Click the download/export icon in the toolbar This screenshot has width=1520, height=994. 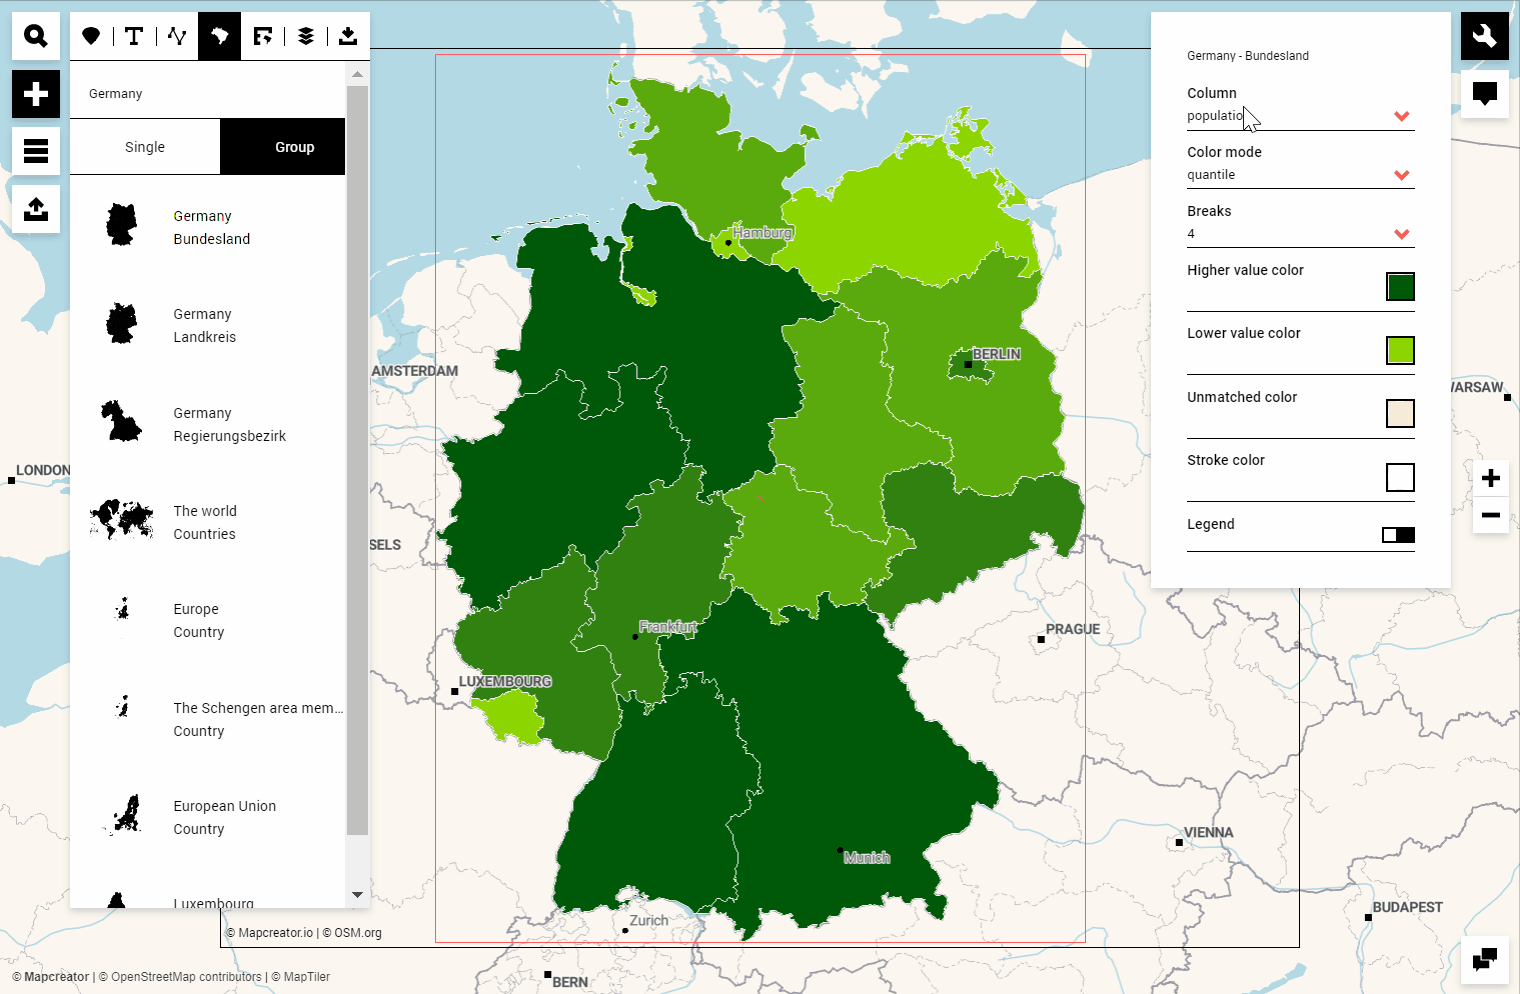(348, 35)
